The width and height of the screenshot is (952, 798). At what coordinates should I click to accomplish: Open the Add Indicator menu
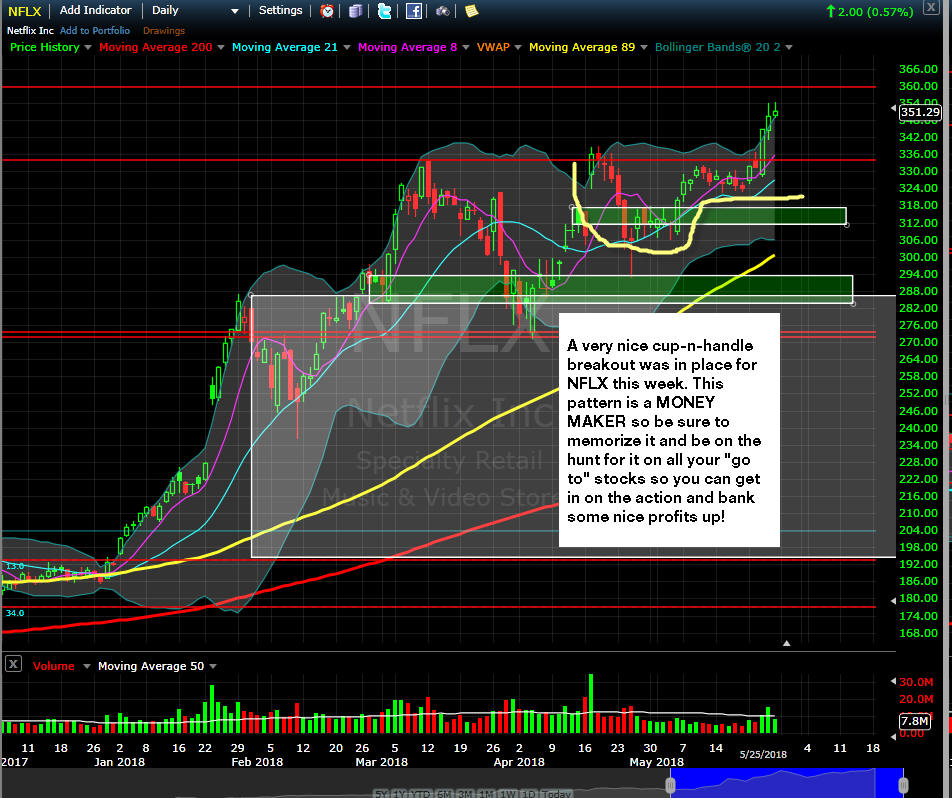95,10
